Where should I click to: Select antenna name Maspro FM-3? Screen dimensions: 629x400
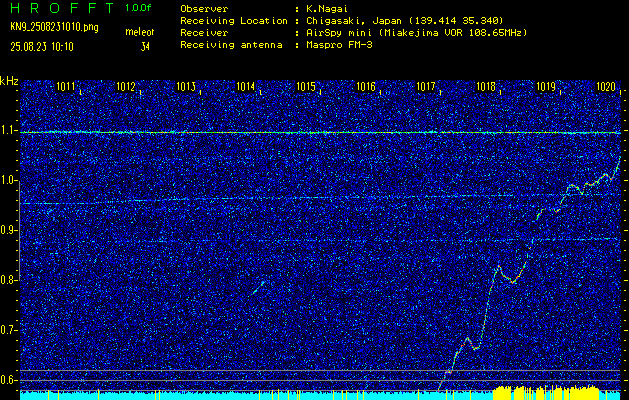339,45
